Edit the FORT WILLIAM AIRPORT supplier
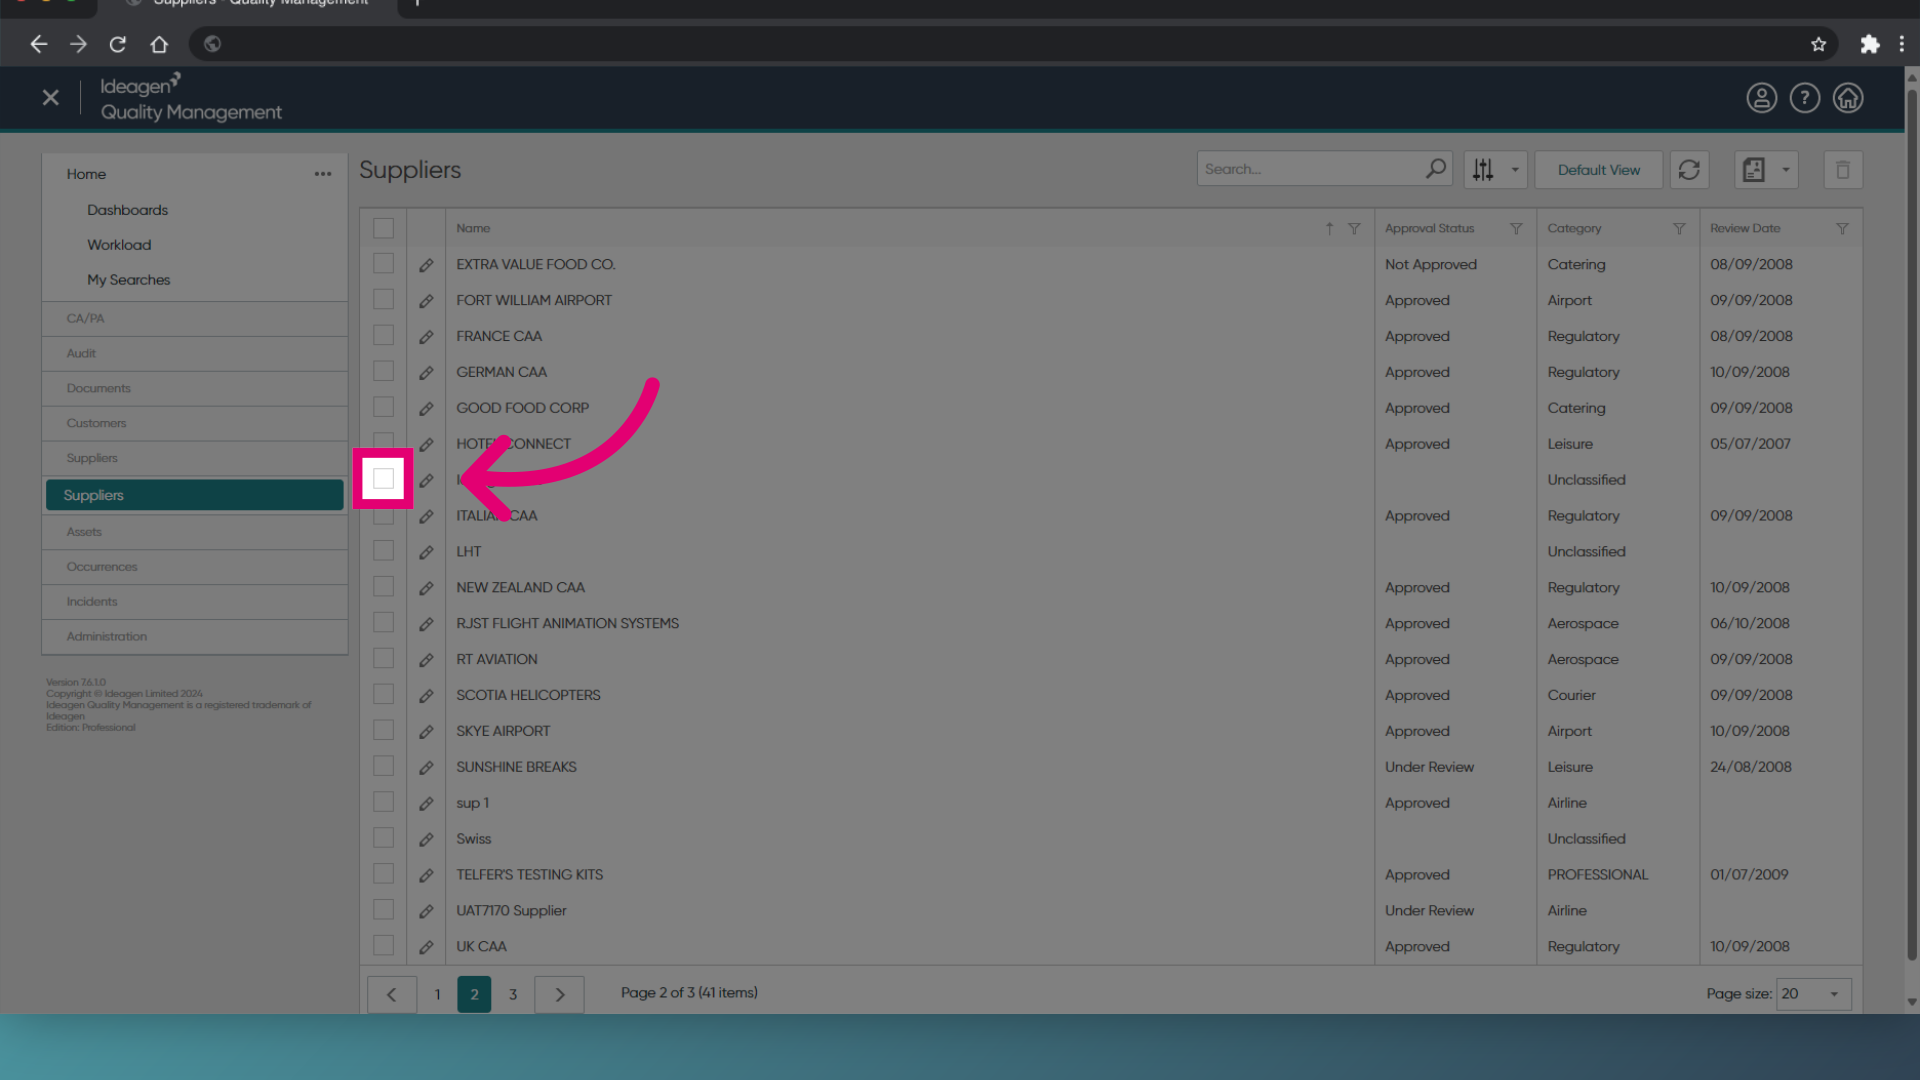1920x1080 pixels. coord(426,301)
